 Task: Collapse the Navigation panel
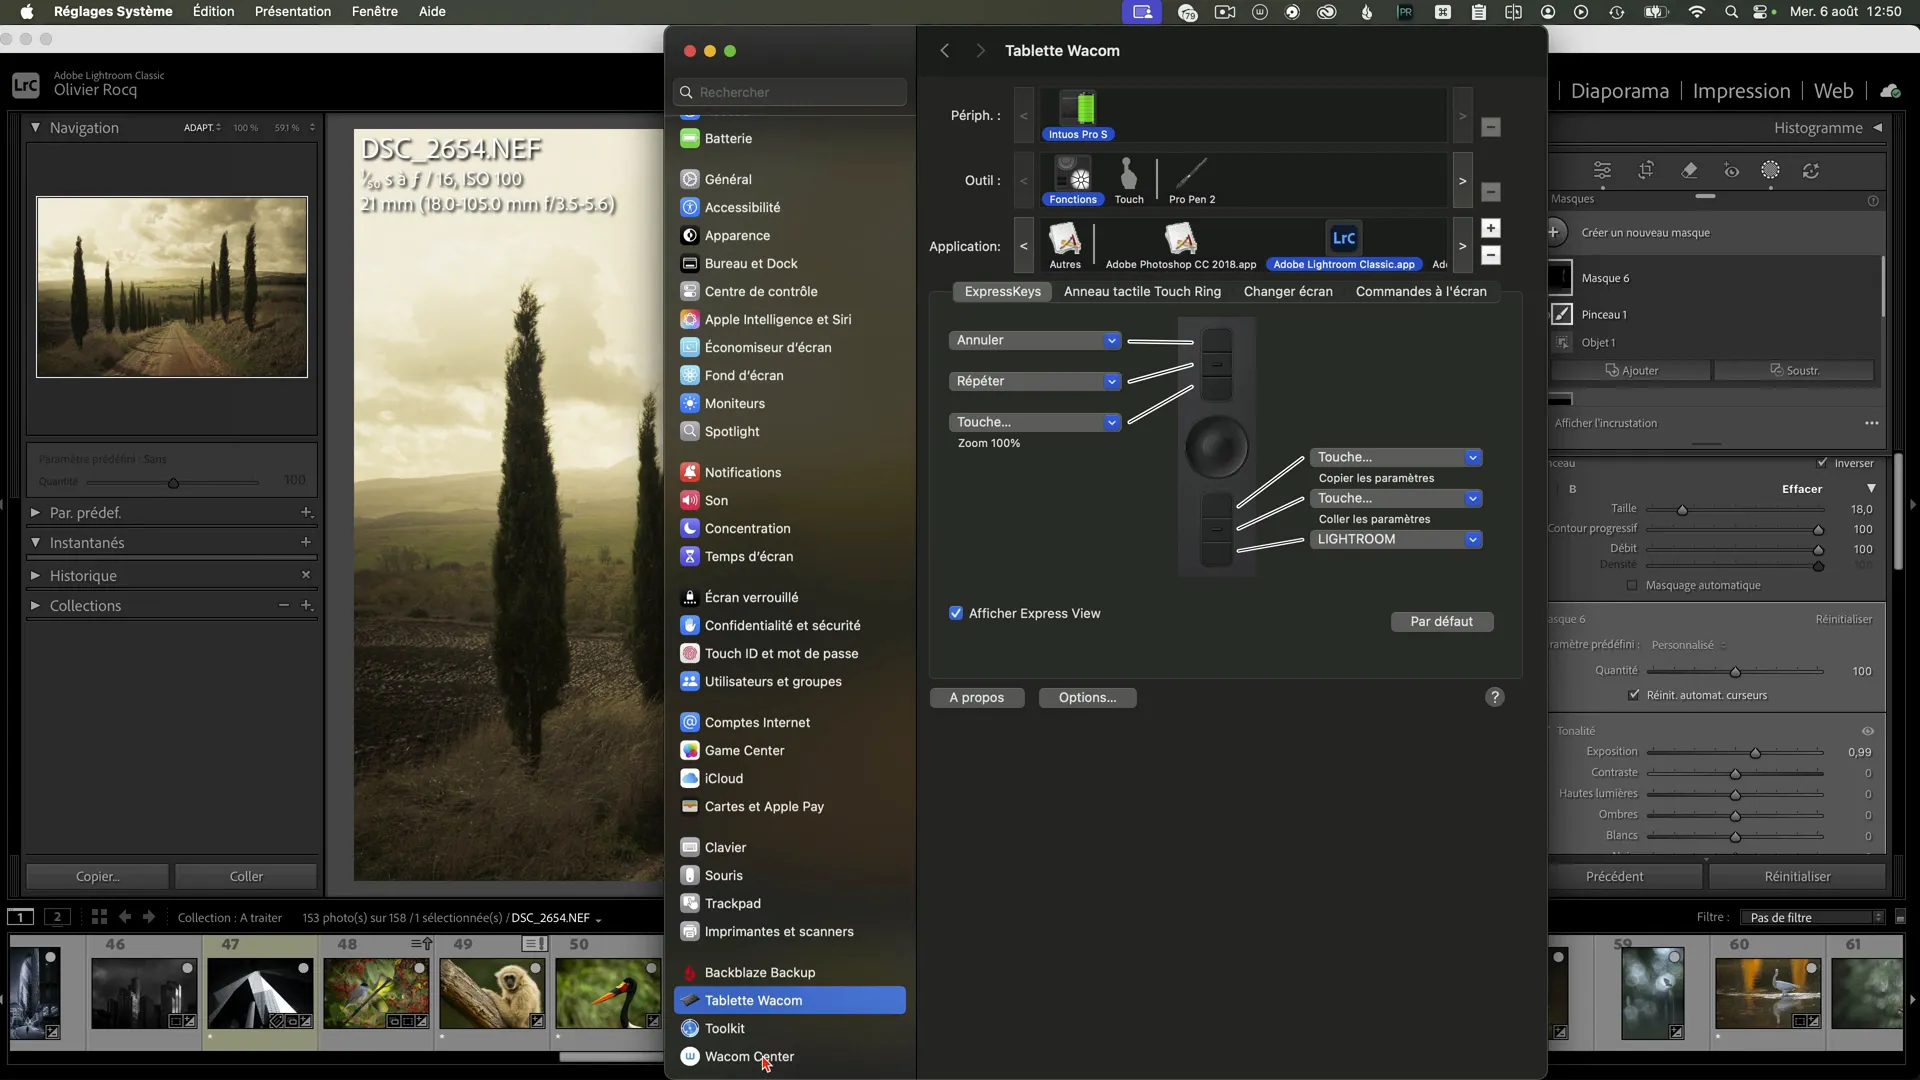(35, 127)
